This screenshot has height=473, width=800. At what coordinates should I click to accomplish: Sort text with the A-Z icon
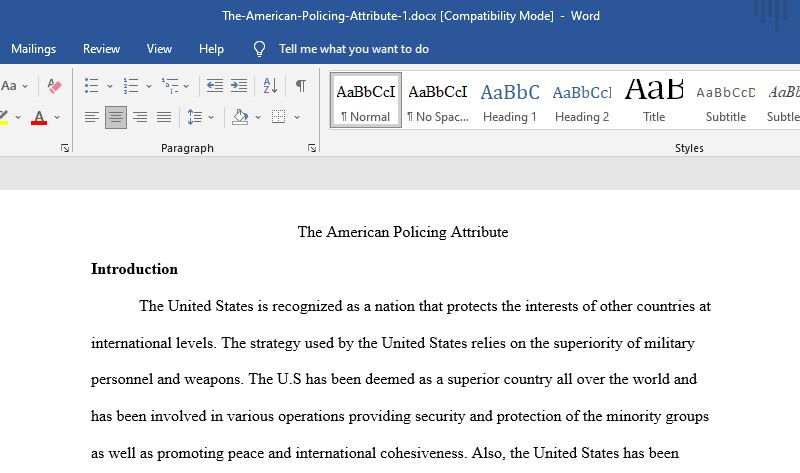(270, 86)
